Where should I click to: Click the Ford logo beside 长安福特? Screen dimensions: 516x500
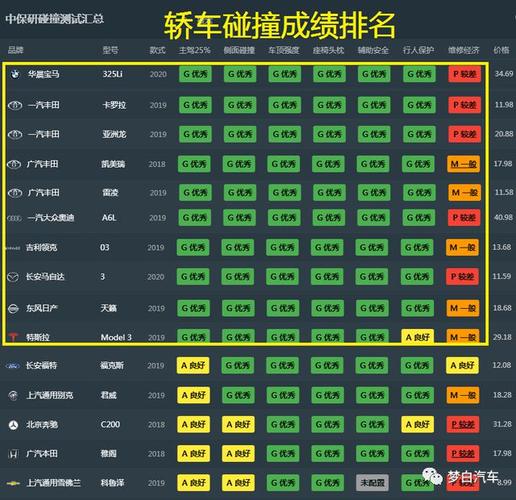pos(13,366)
